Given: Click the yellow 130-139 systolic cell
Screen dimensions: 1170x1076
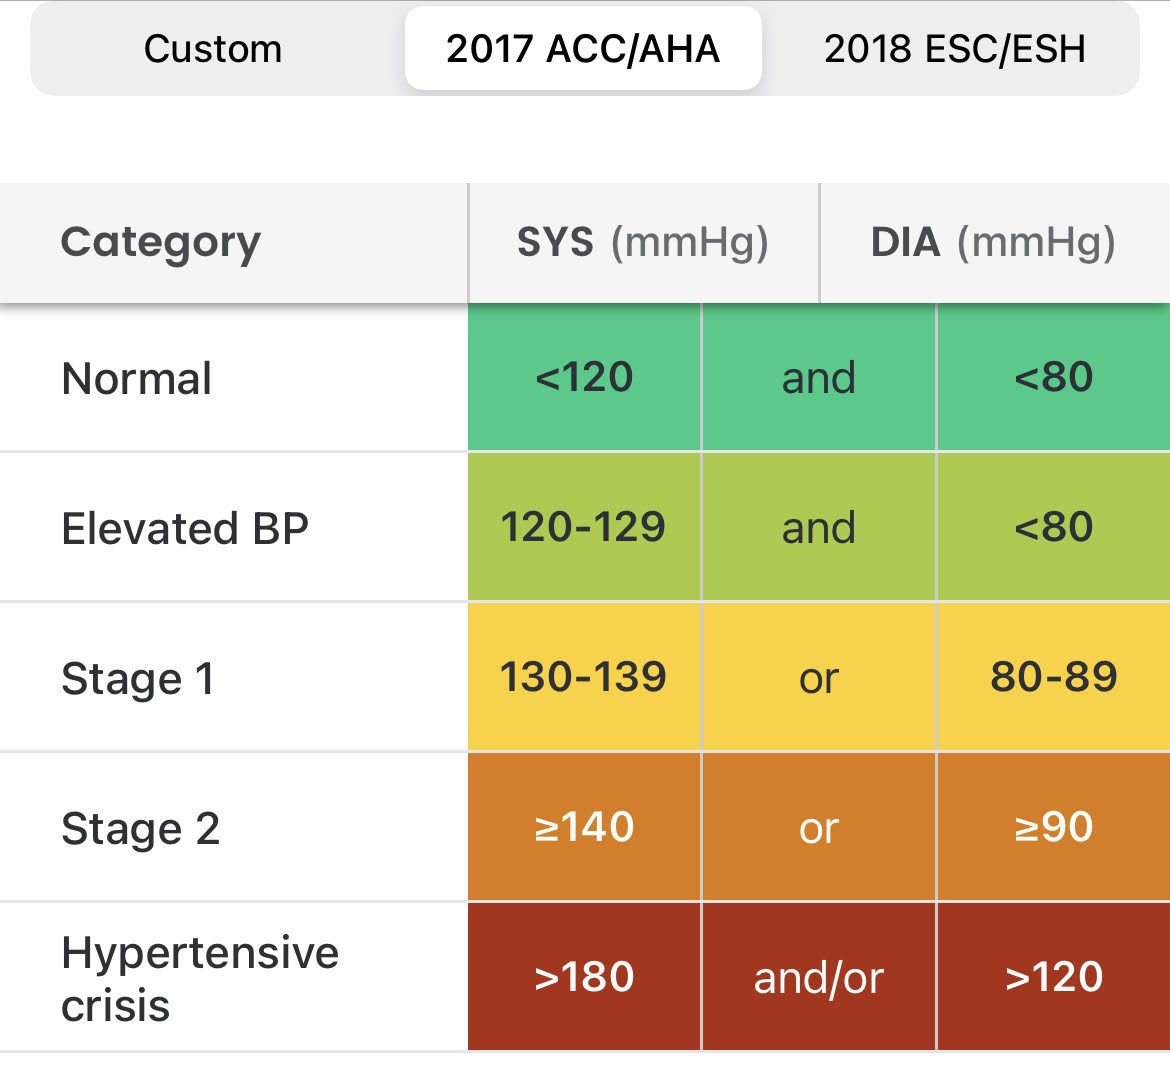Looking at the screenshot, I should 584,677.
